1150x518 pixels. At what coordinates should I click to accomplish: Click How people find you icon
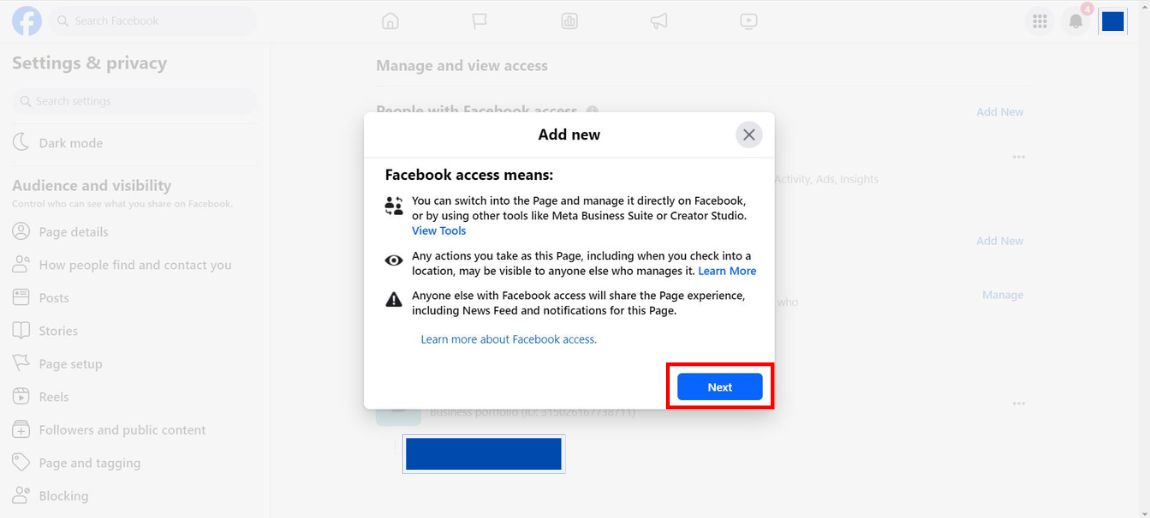pyautogui.click(x=21, y=265)
